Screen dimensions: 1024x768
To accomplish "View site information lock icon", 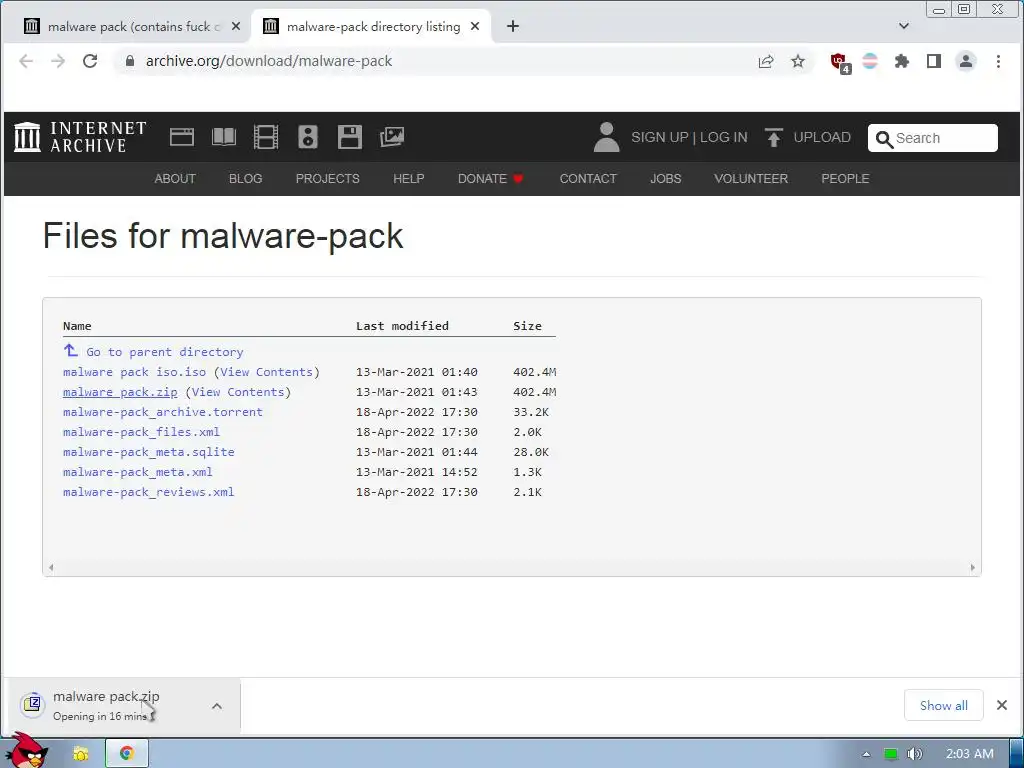I will pyautogui.click(x=130, y=61).
